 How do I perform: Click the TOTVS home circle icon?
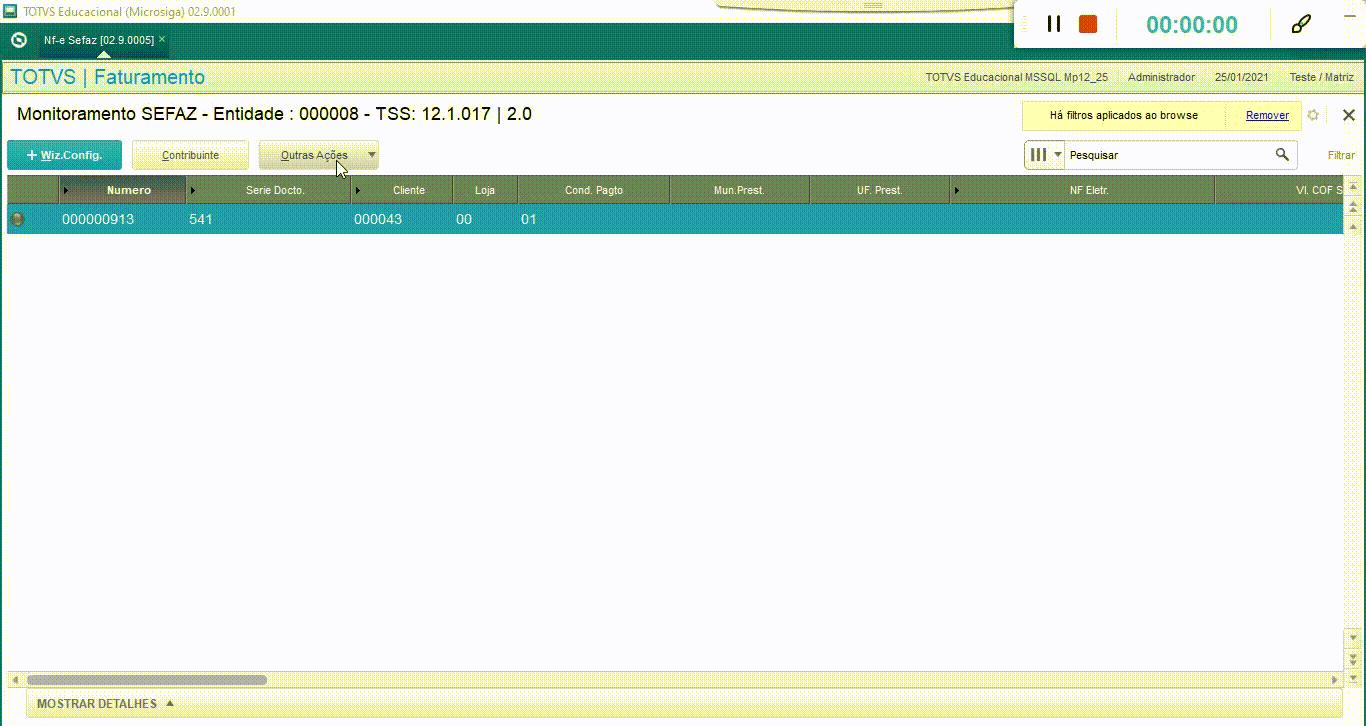(x=18, y=40)
